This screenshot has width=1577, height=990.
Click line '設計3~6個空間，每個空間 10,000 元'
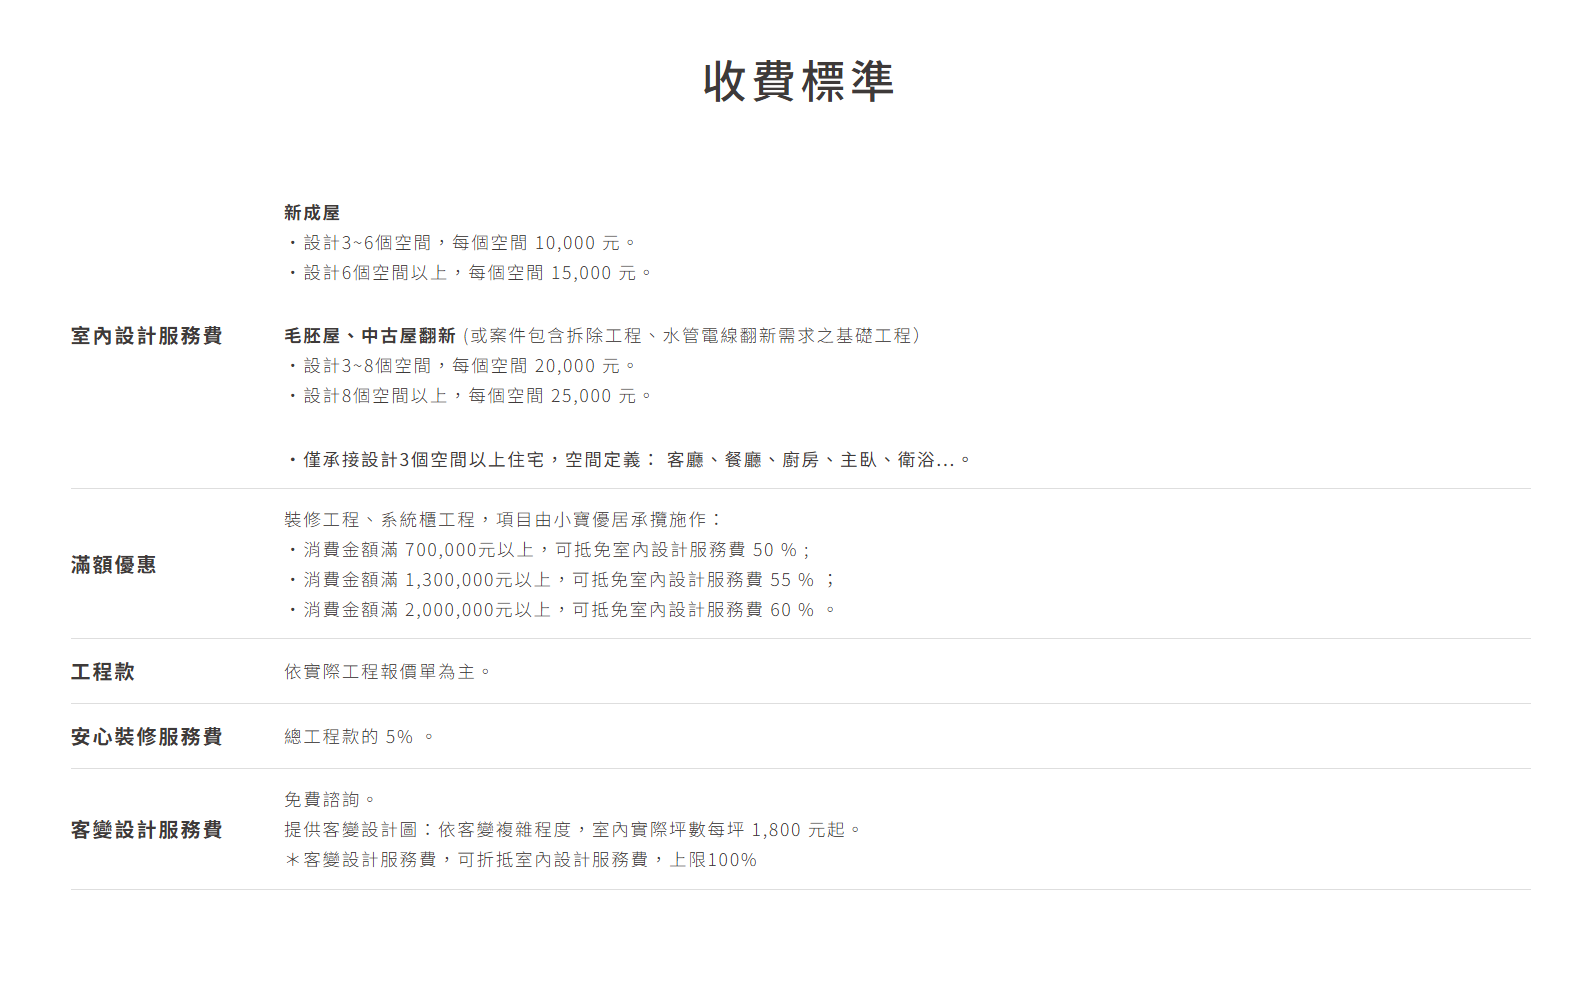click(x=461, y=243)
